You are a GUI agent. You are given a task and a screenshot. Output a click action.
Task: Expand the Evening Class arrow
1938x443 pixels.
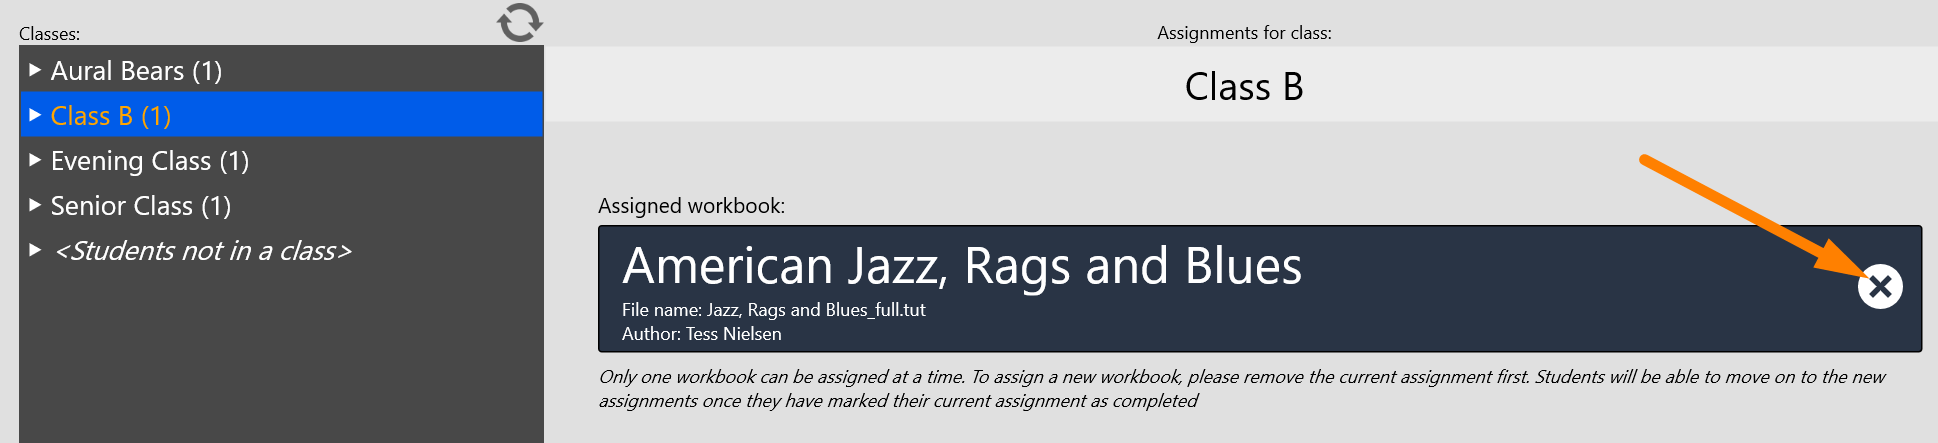pyautogui.click(x=35, y=160)
